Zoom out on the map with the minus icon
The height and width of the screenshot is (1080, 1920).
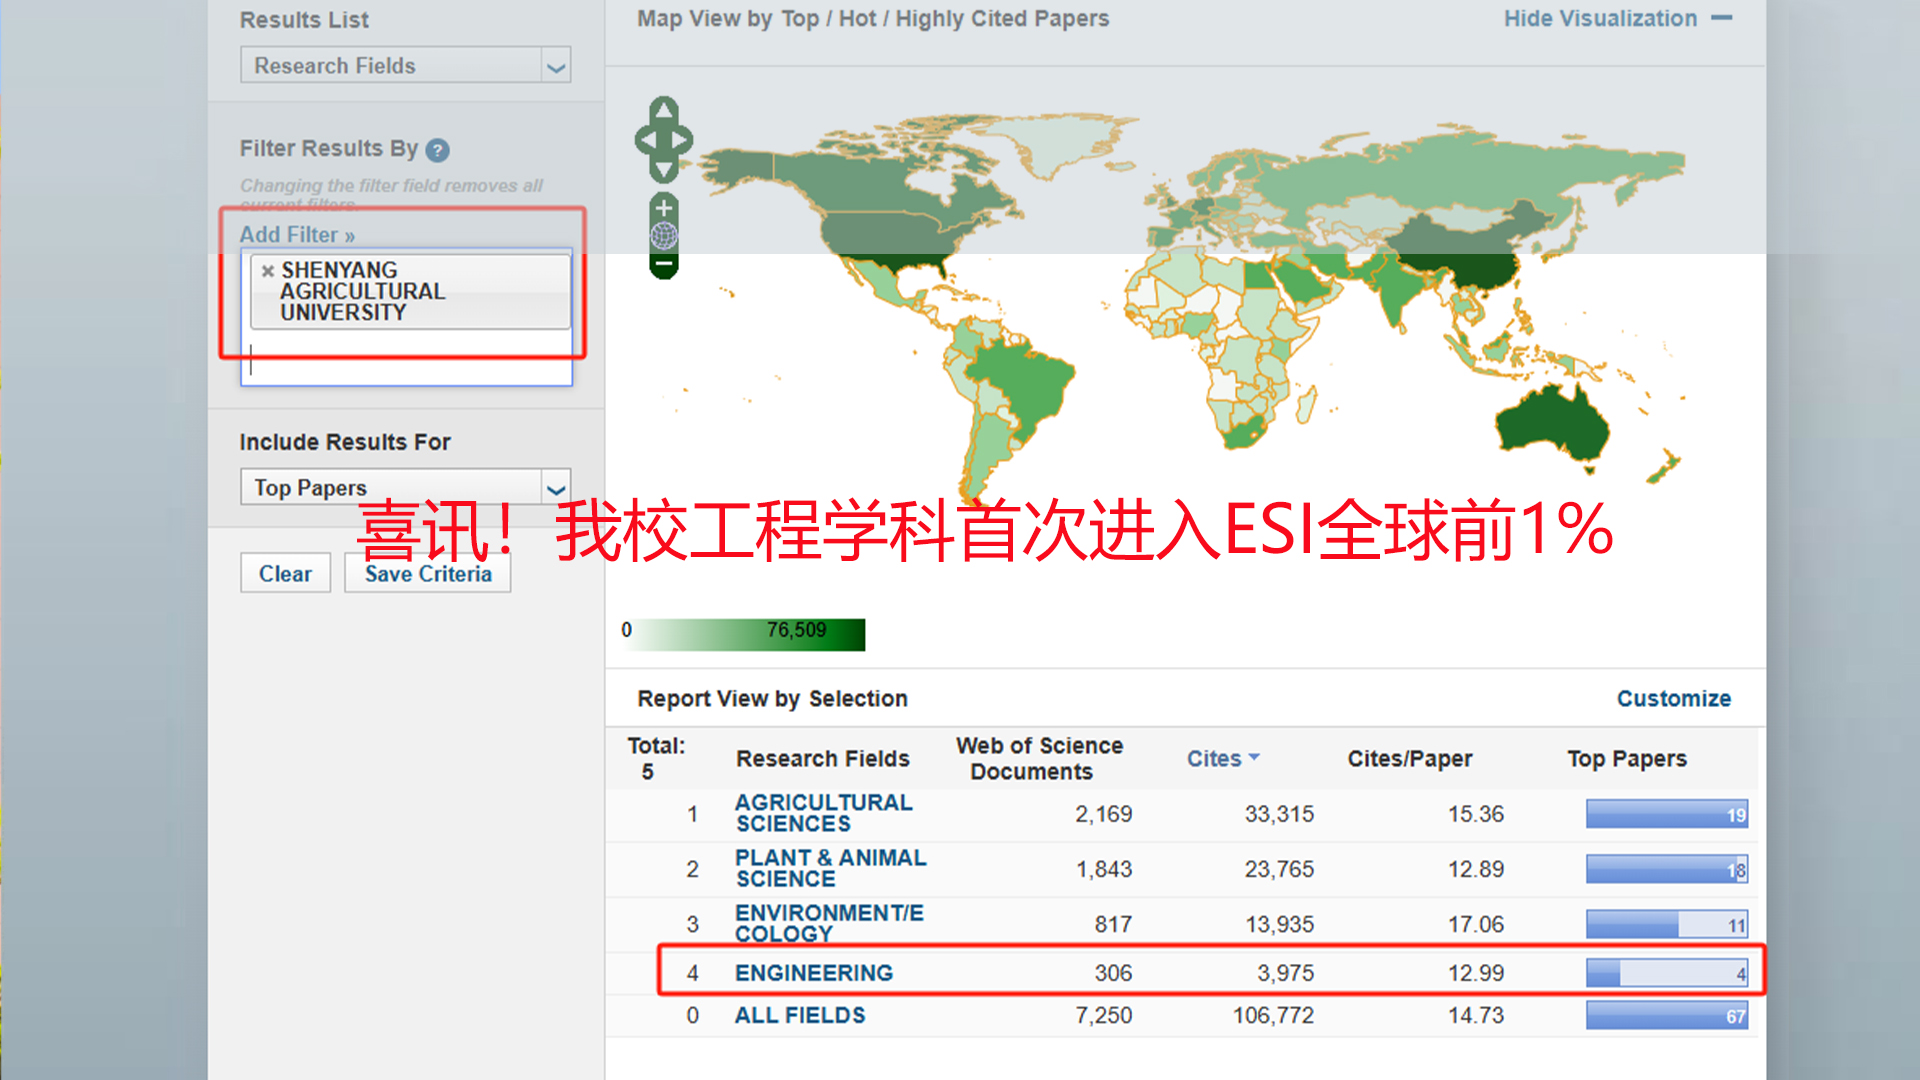(664, 265)
